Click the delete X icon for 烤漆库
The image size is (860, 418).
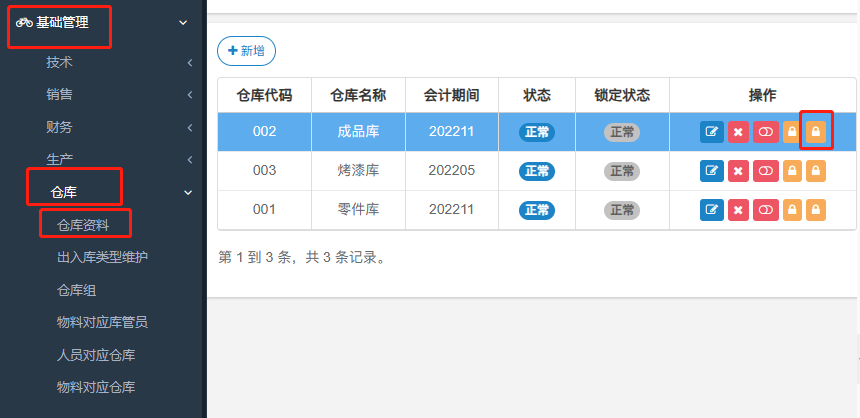pos(738,171)
